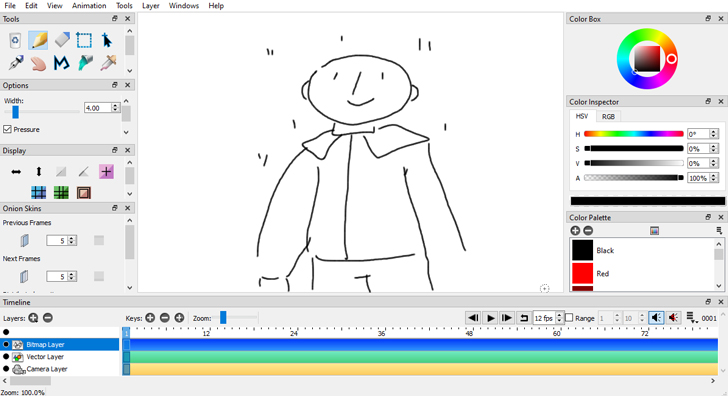Open the fps spinner arrows
This screenshot has width=728, height=396.
pos(559,318)
